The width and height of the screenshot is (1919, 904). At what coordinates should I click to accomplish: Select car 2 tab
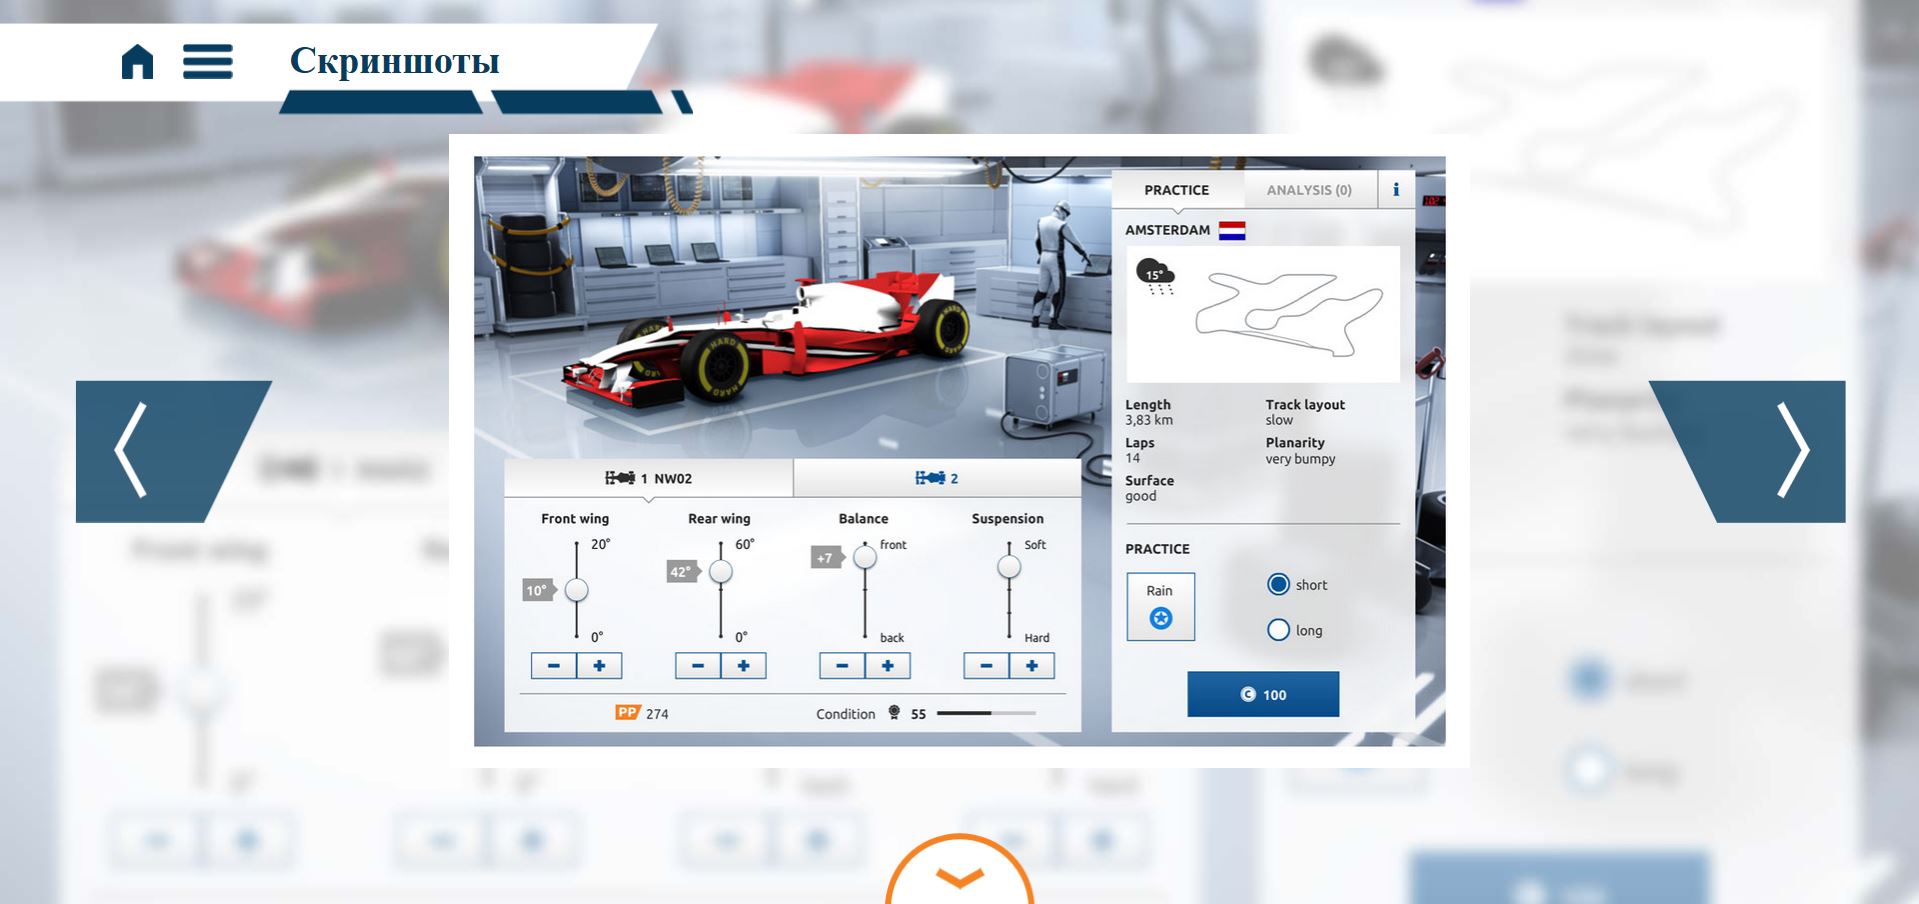click(937, 478)
